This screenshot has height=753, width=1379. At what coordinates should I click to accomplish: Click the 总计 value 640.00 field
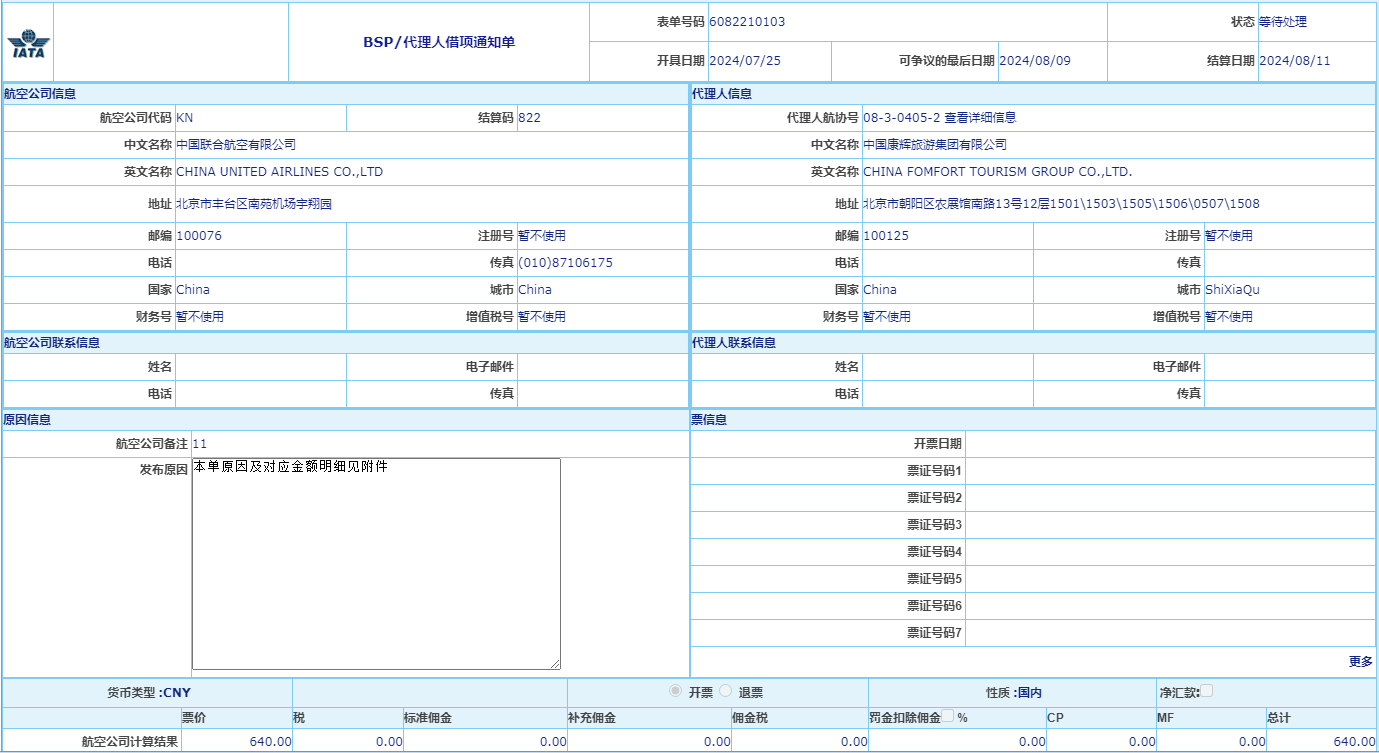point(1320,742)
